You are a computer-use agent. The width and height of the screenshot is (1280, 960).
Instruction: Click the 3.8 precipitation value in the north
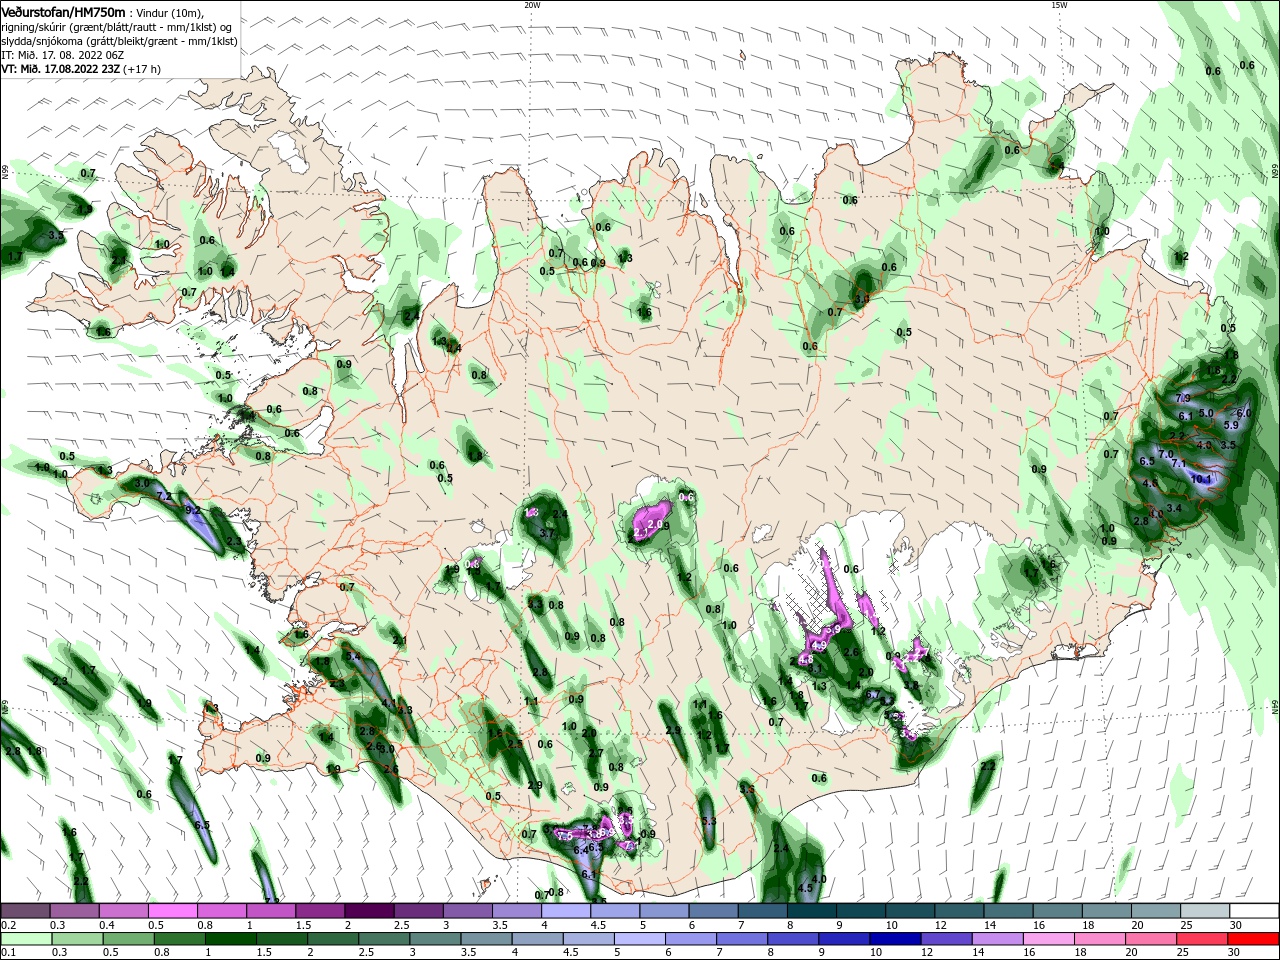click(862, 298)
